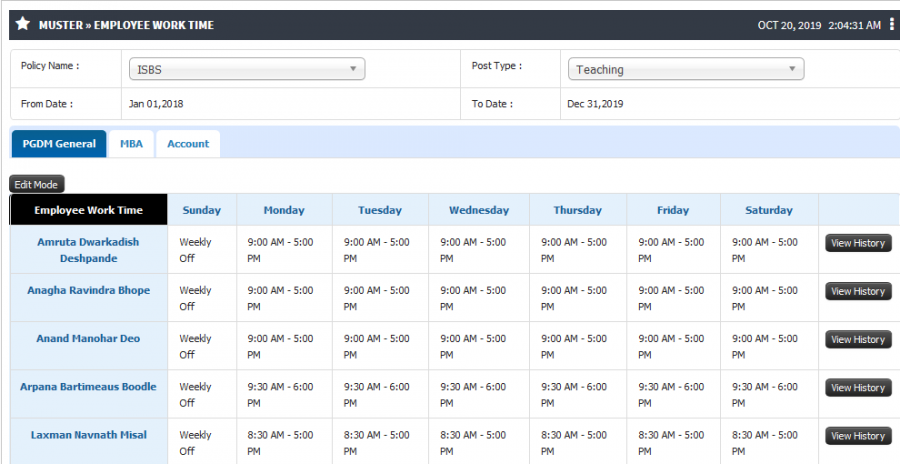The width and height of the screenshot is (900, 464).
Task: Click Anand's Friday work time cell
Action: [673, 346]
